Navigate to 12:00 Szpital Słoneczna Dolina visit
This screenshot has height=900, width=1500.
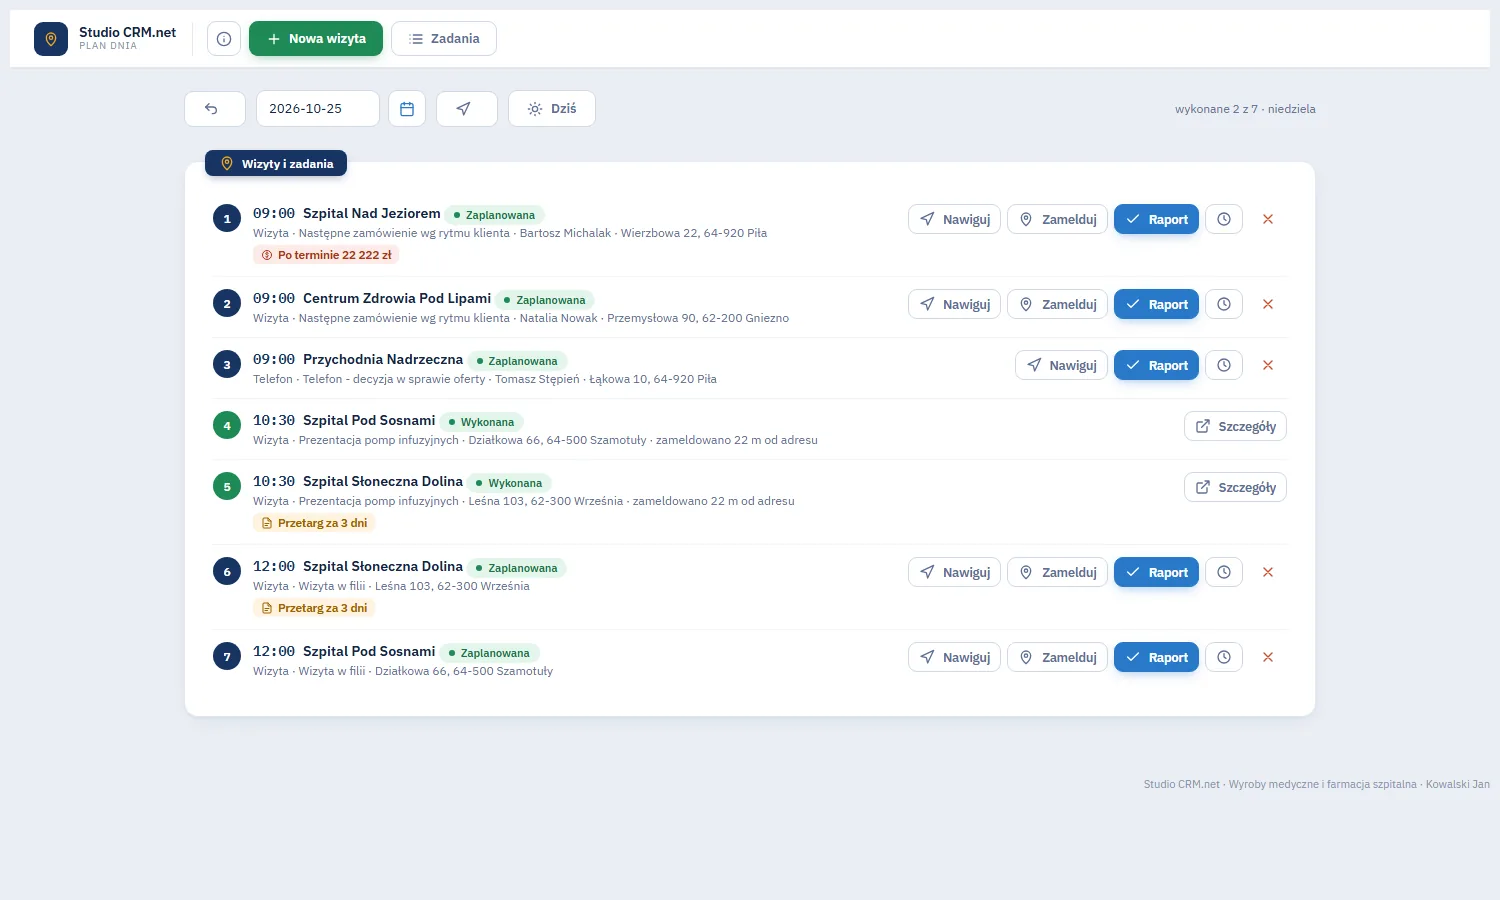coord(954,572)
